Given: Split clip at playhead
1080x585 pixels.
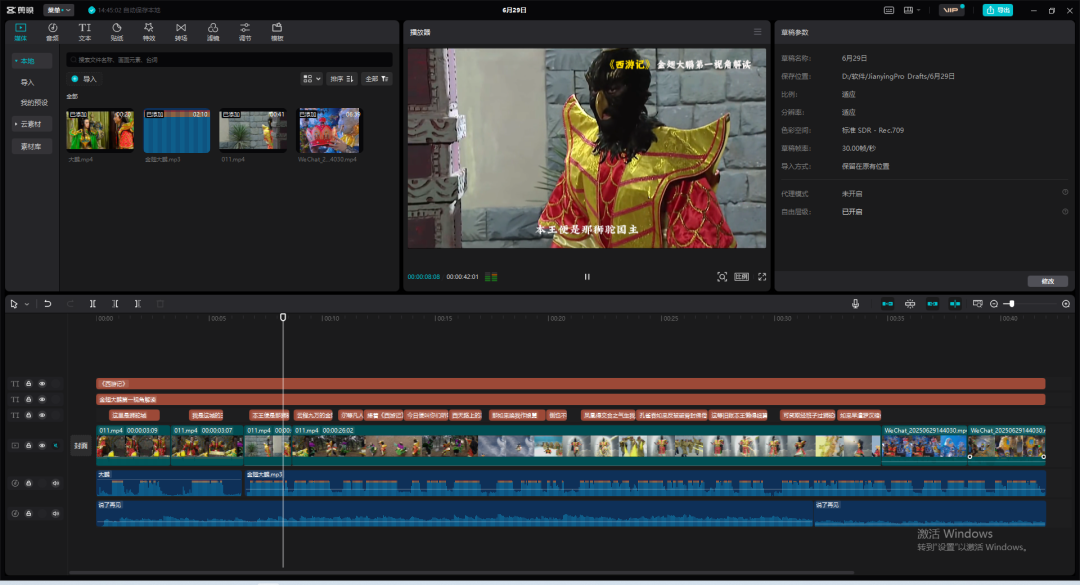Looking at the screenshot, I should point(92,304).
